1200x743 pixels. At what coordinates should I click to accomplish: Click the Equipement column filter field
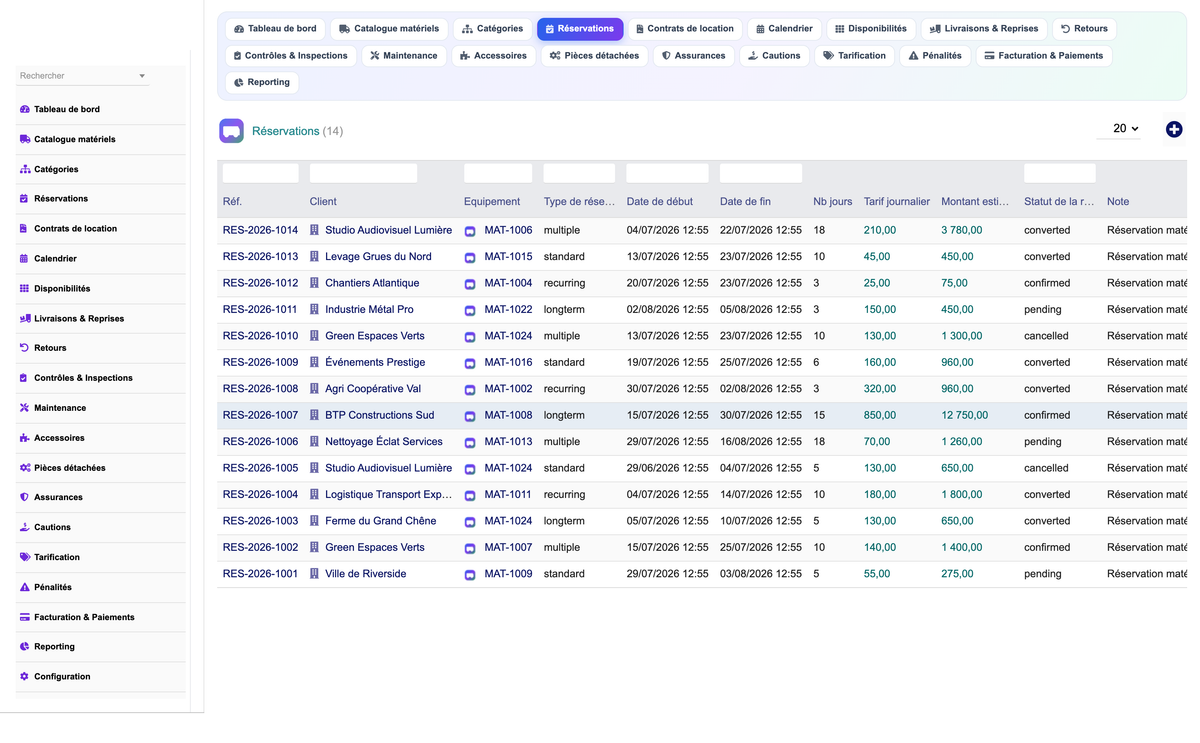pyautogui.click(x=498, y=173)
